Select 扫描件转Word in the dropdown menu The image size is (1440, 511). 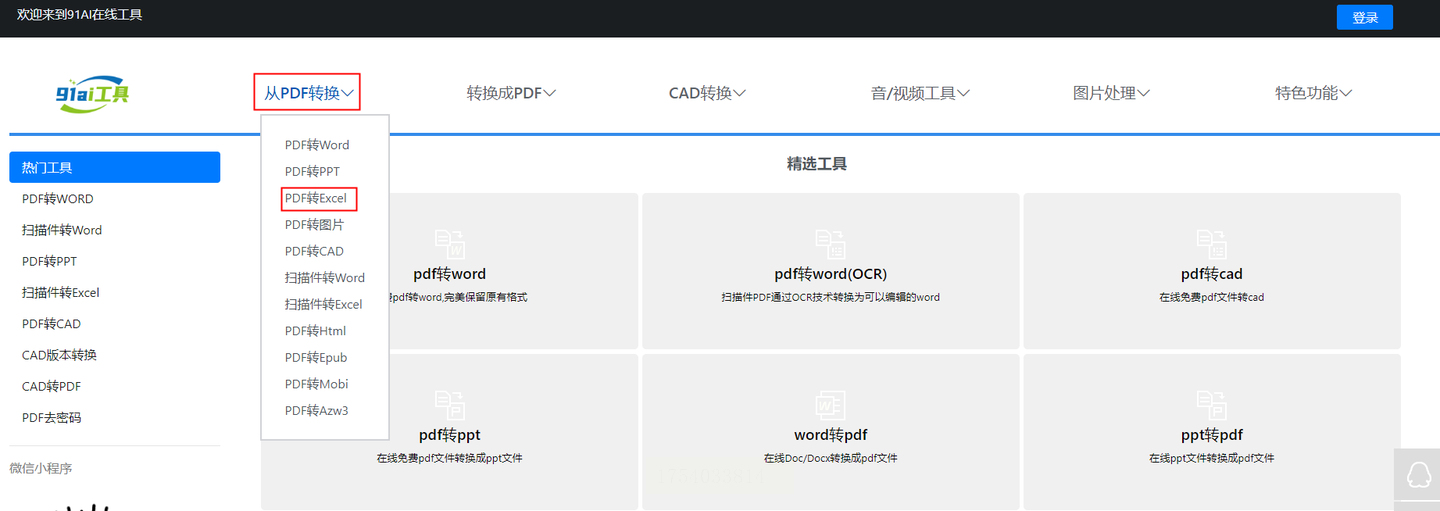[x=325, y=278]
